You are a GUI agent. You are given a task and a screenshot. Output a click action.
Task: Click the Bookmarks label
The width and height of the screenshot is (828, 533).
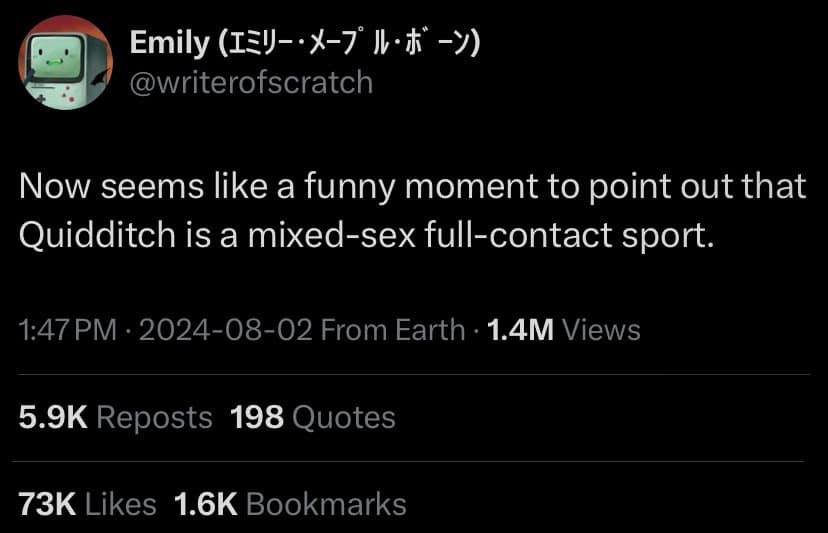[x=325, y=504]
